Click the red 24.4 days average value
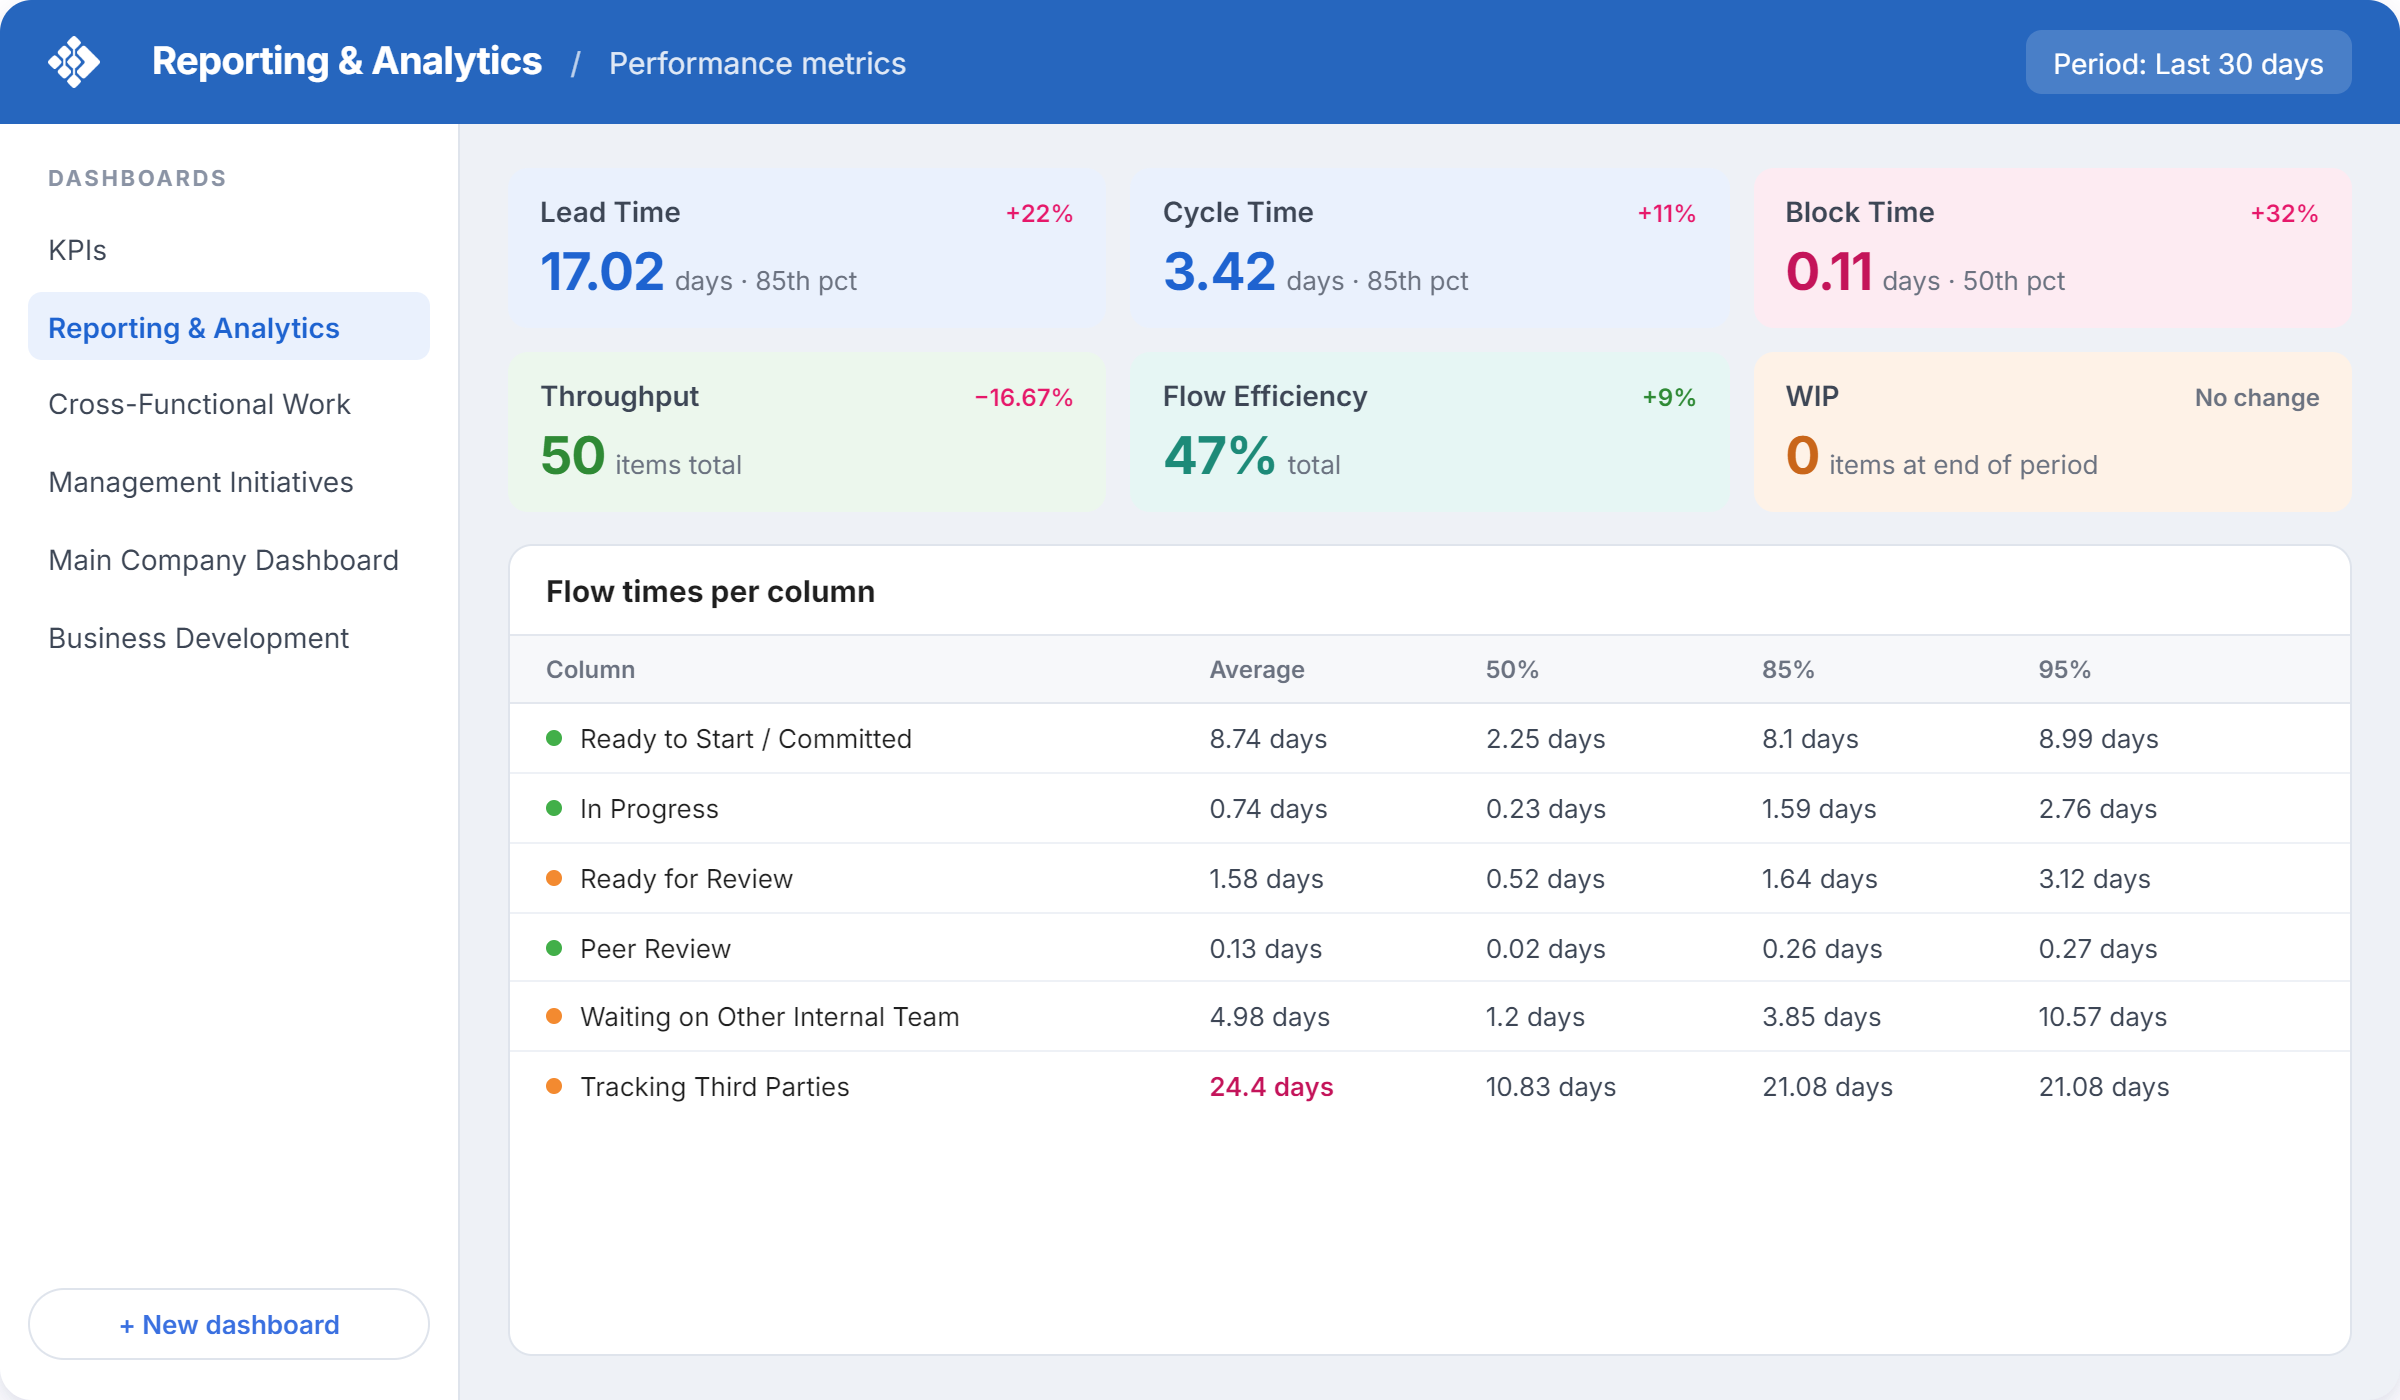 tap(1271, 1086)
